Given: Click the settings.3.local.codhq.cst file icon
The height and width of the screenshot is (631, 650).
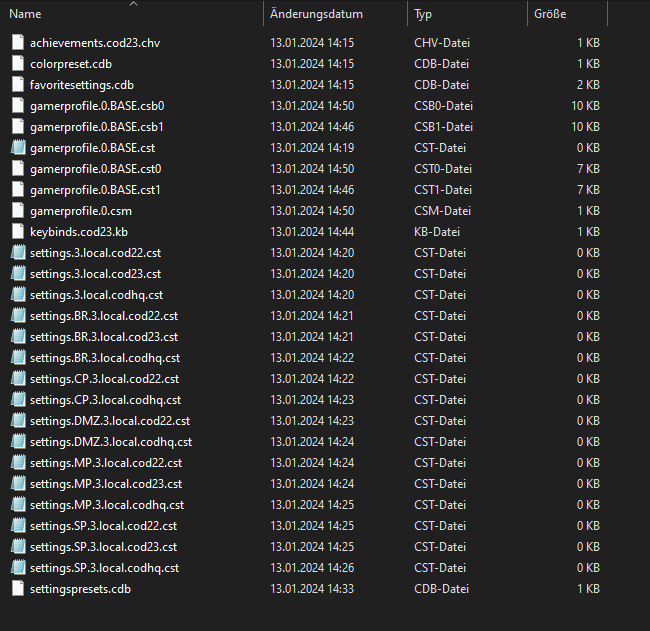Looking at the screenshot, I should [x=18, y=295].
